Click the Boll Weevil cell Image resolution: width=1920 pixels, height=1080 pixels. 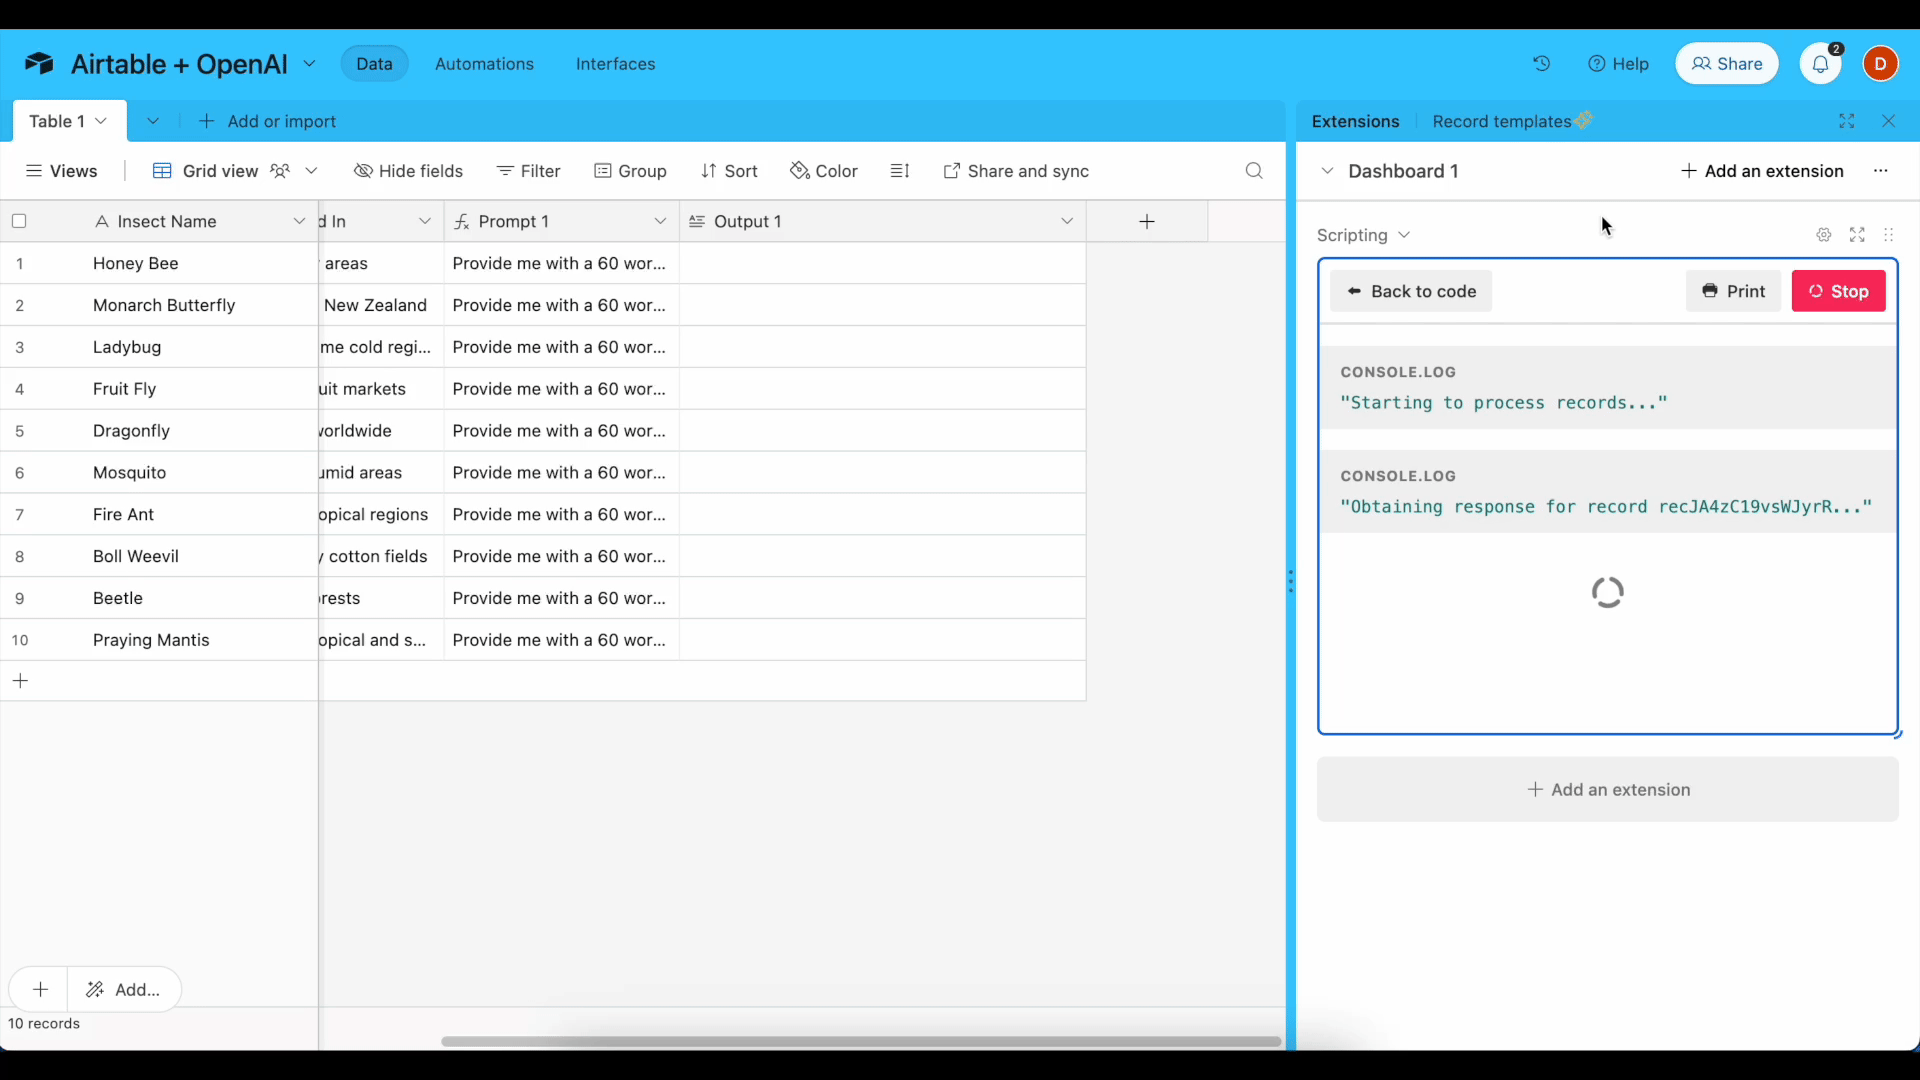[200, 557]
